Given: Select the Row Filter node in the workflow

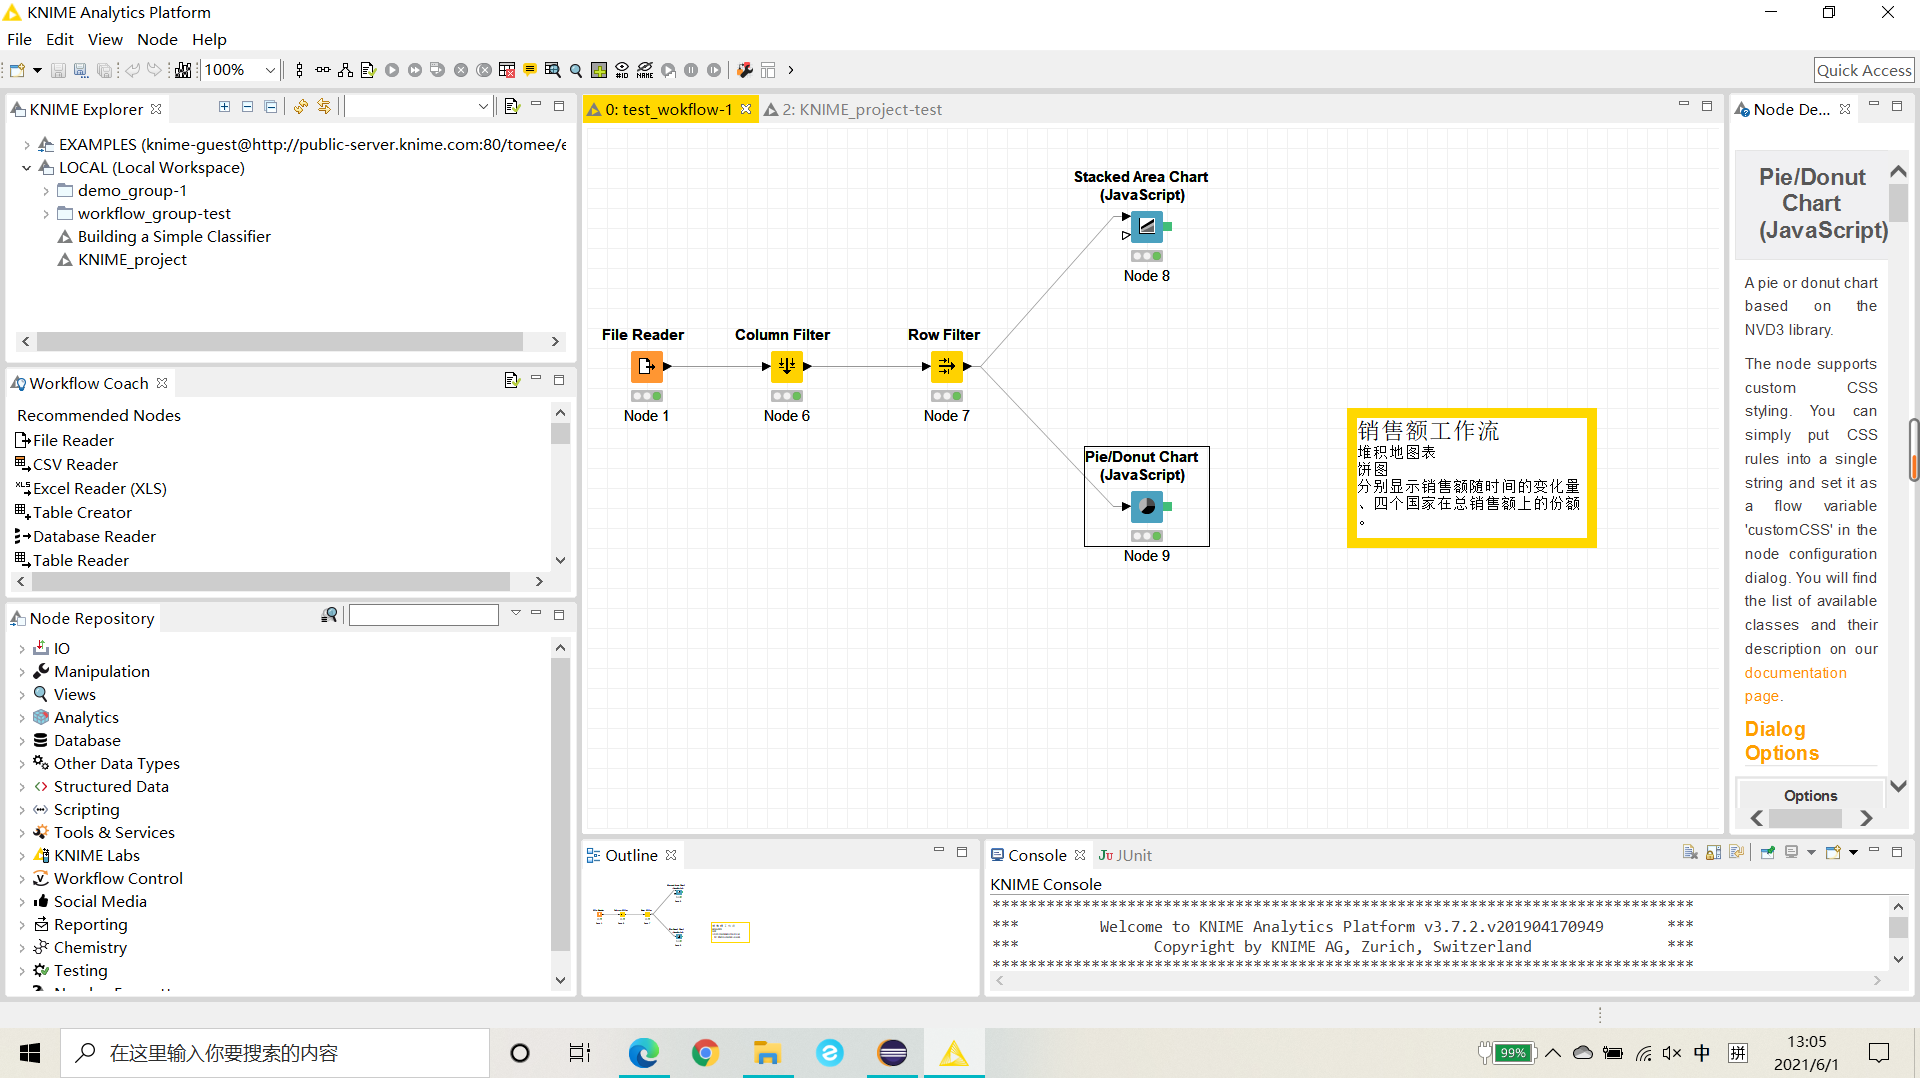Looking at the screenshot, I should pyautogui.click(x=946, y=366).
